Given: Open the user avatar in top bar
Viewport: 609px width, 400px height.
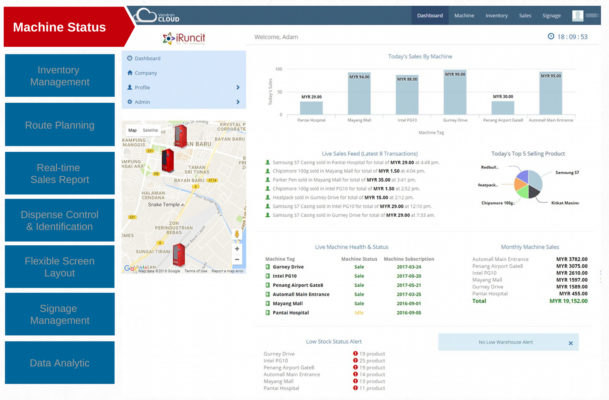Looking at the screenshot, I should pos(578,16).
